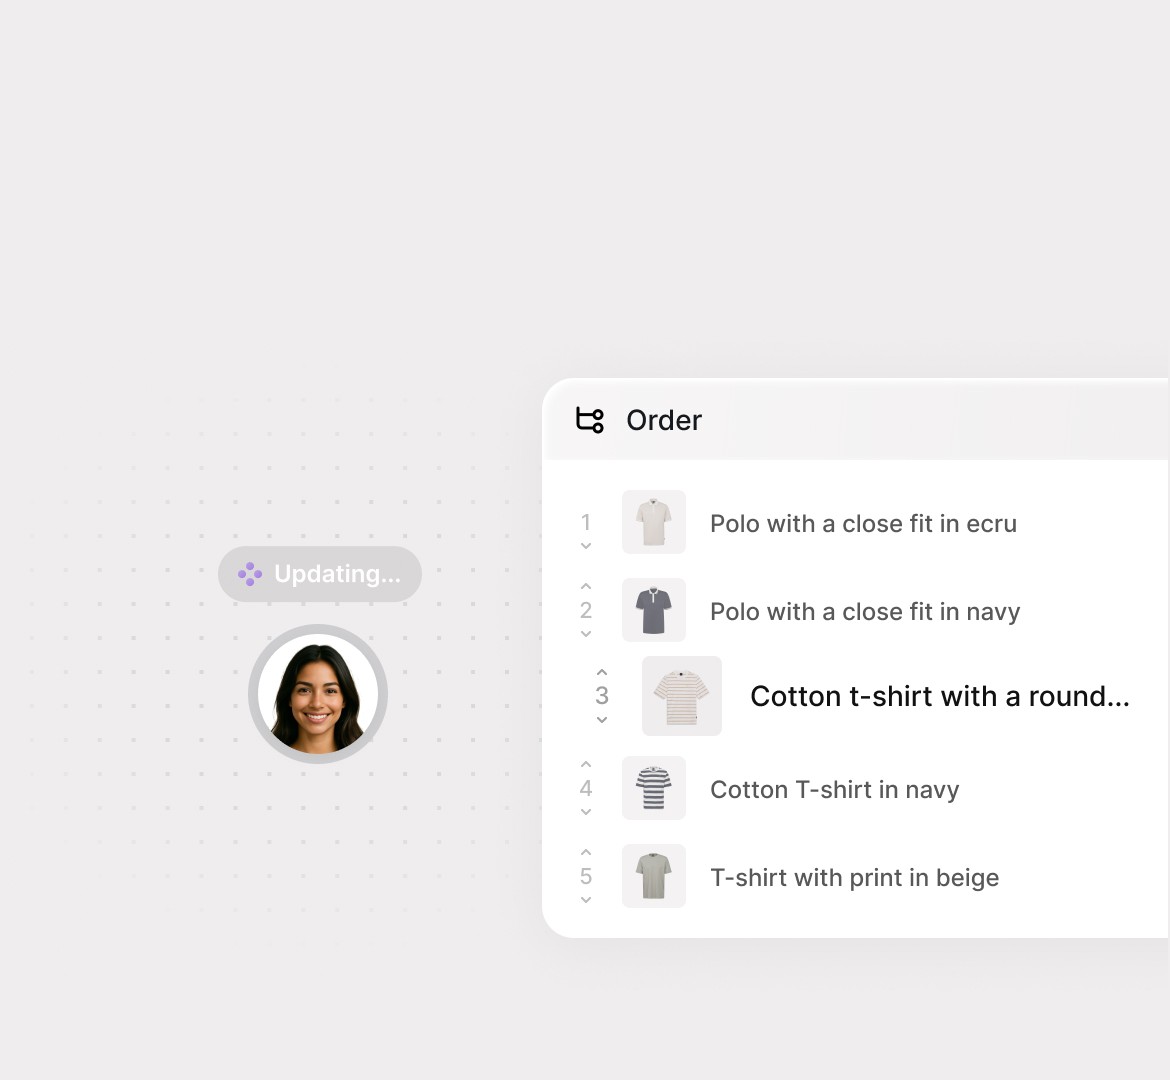Click the Updating status pill
The height and width of the screenshot is (1080, 1170).
point(320,574)
